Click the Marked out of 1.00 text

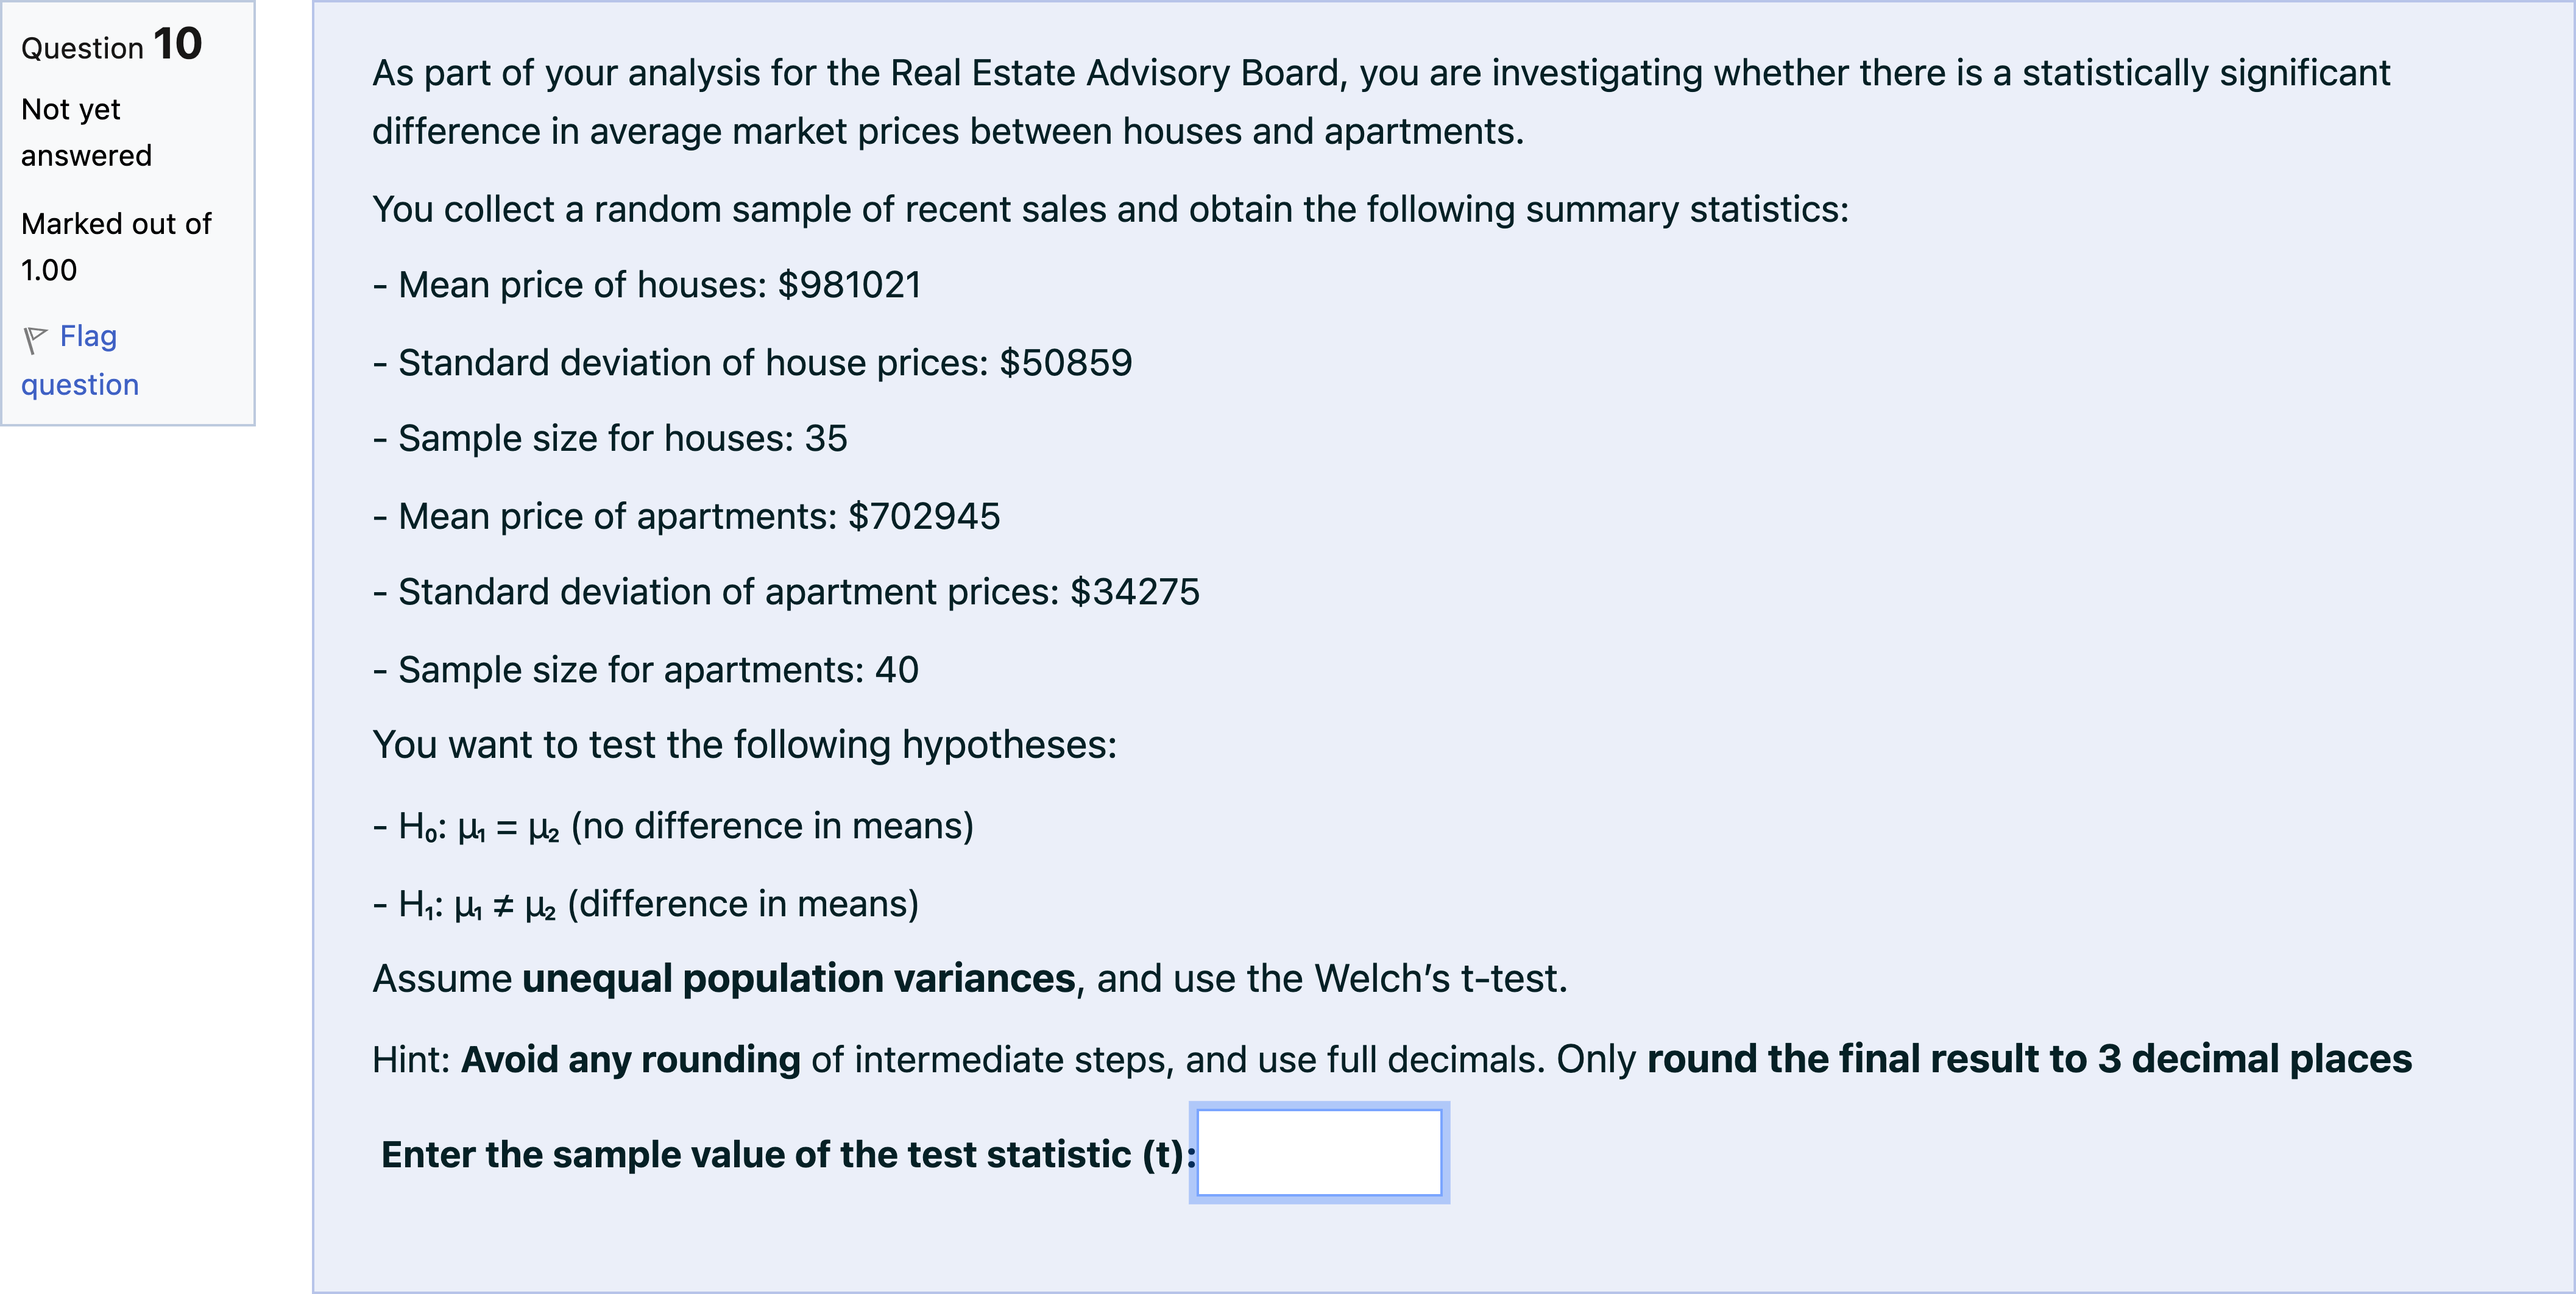pos(115,246)
